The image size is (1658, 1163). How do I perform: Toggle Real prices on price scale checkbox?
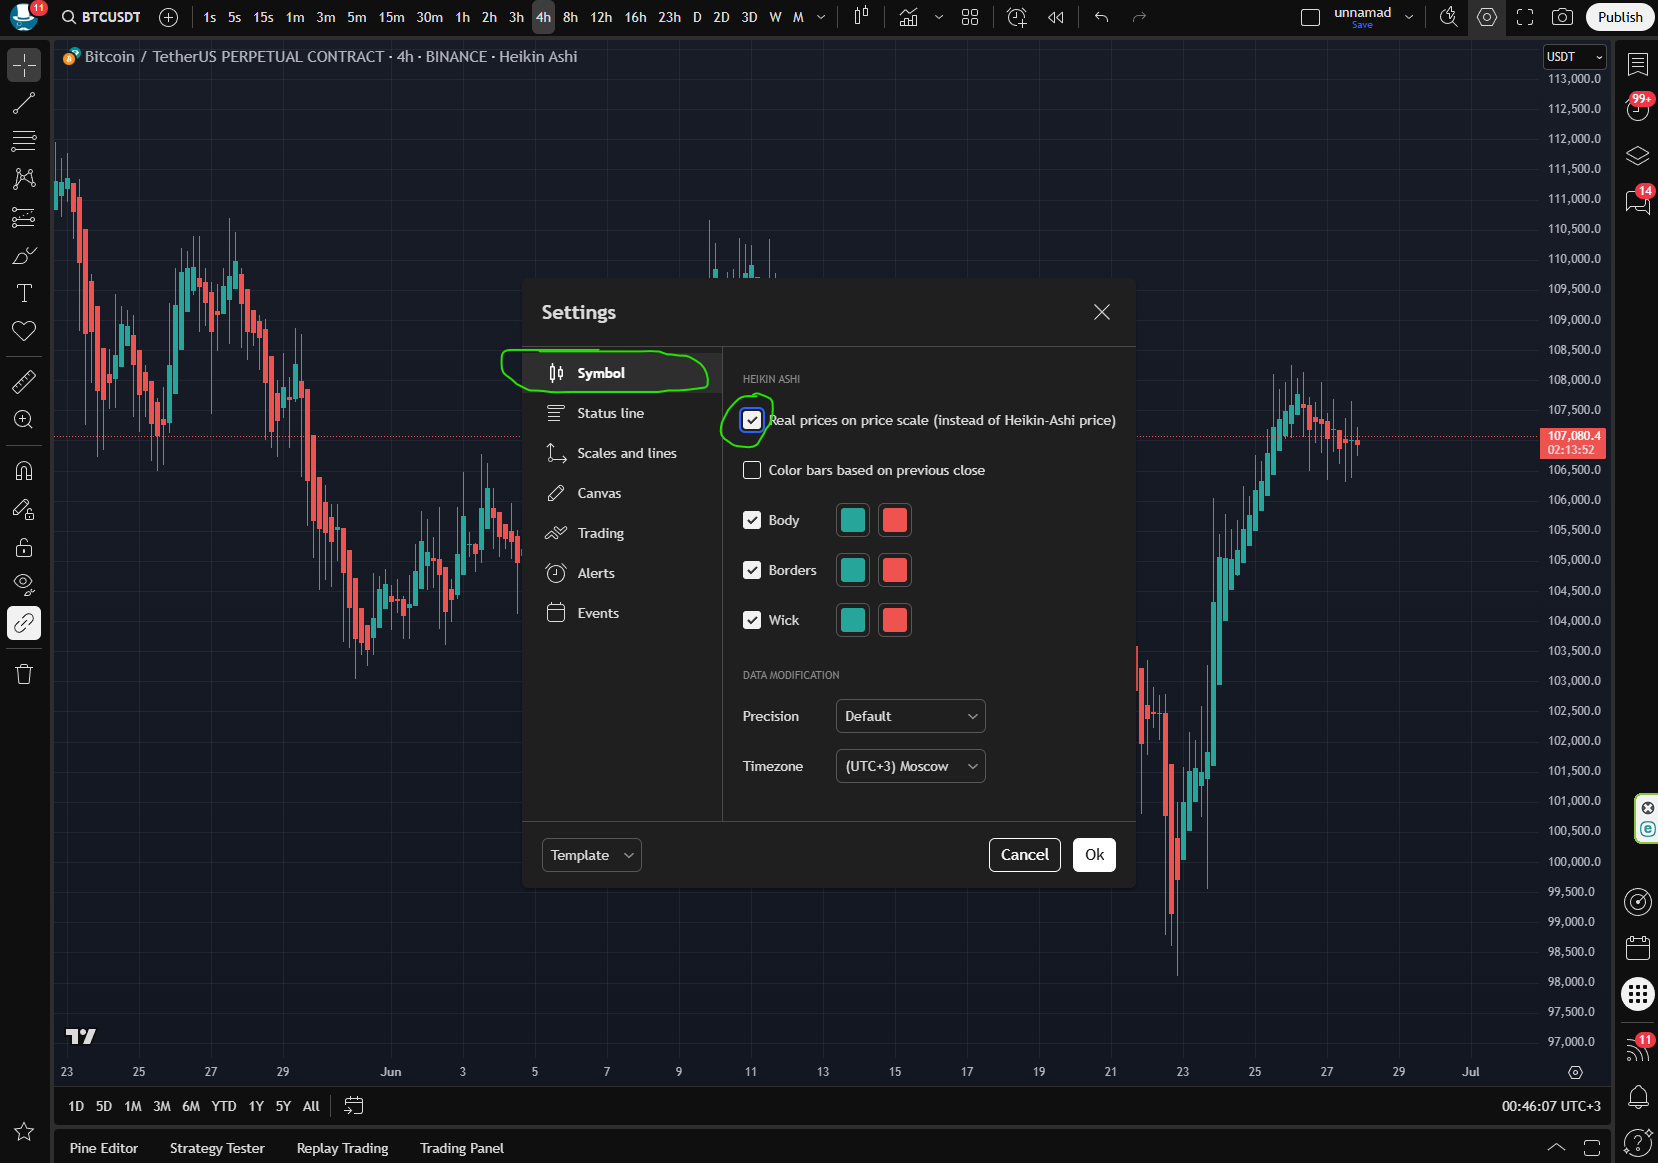752,420
